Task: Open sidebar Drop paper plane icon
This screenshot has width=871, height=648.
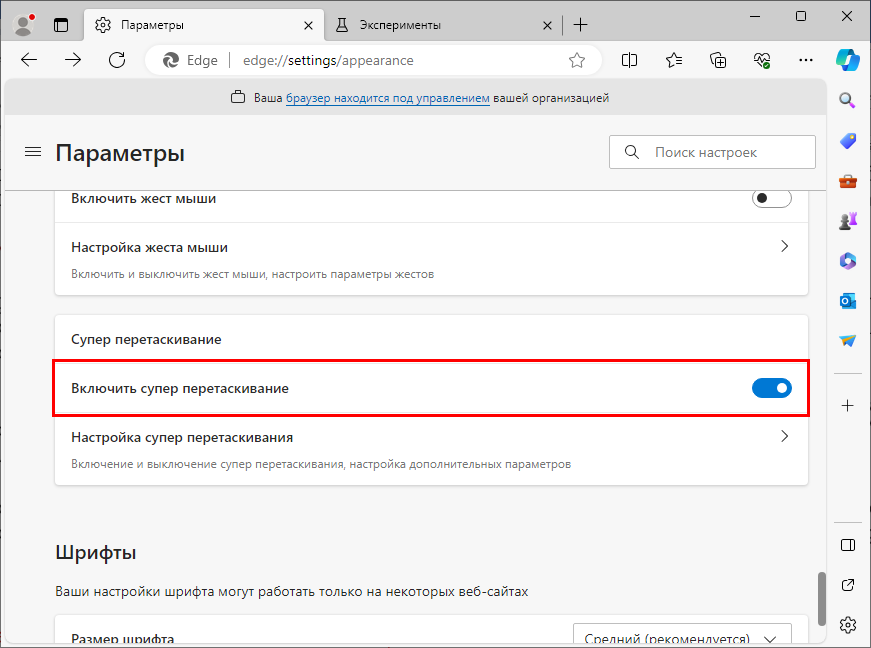Action: 848,340
